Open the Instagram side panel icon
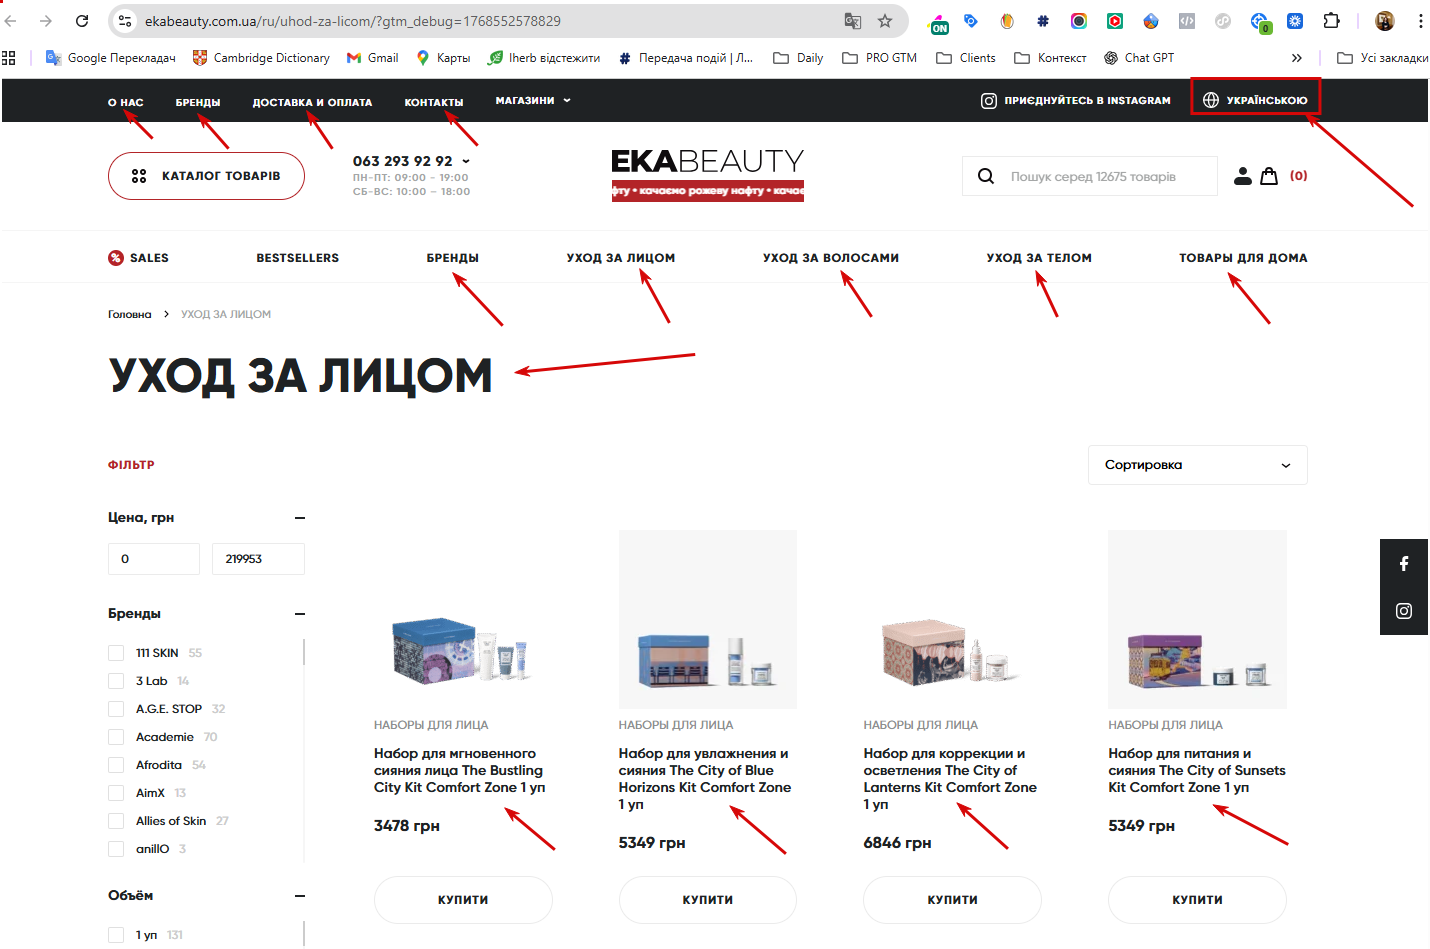 point(1404,611)
